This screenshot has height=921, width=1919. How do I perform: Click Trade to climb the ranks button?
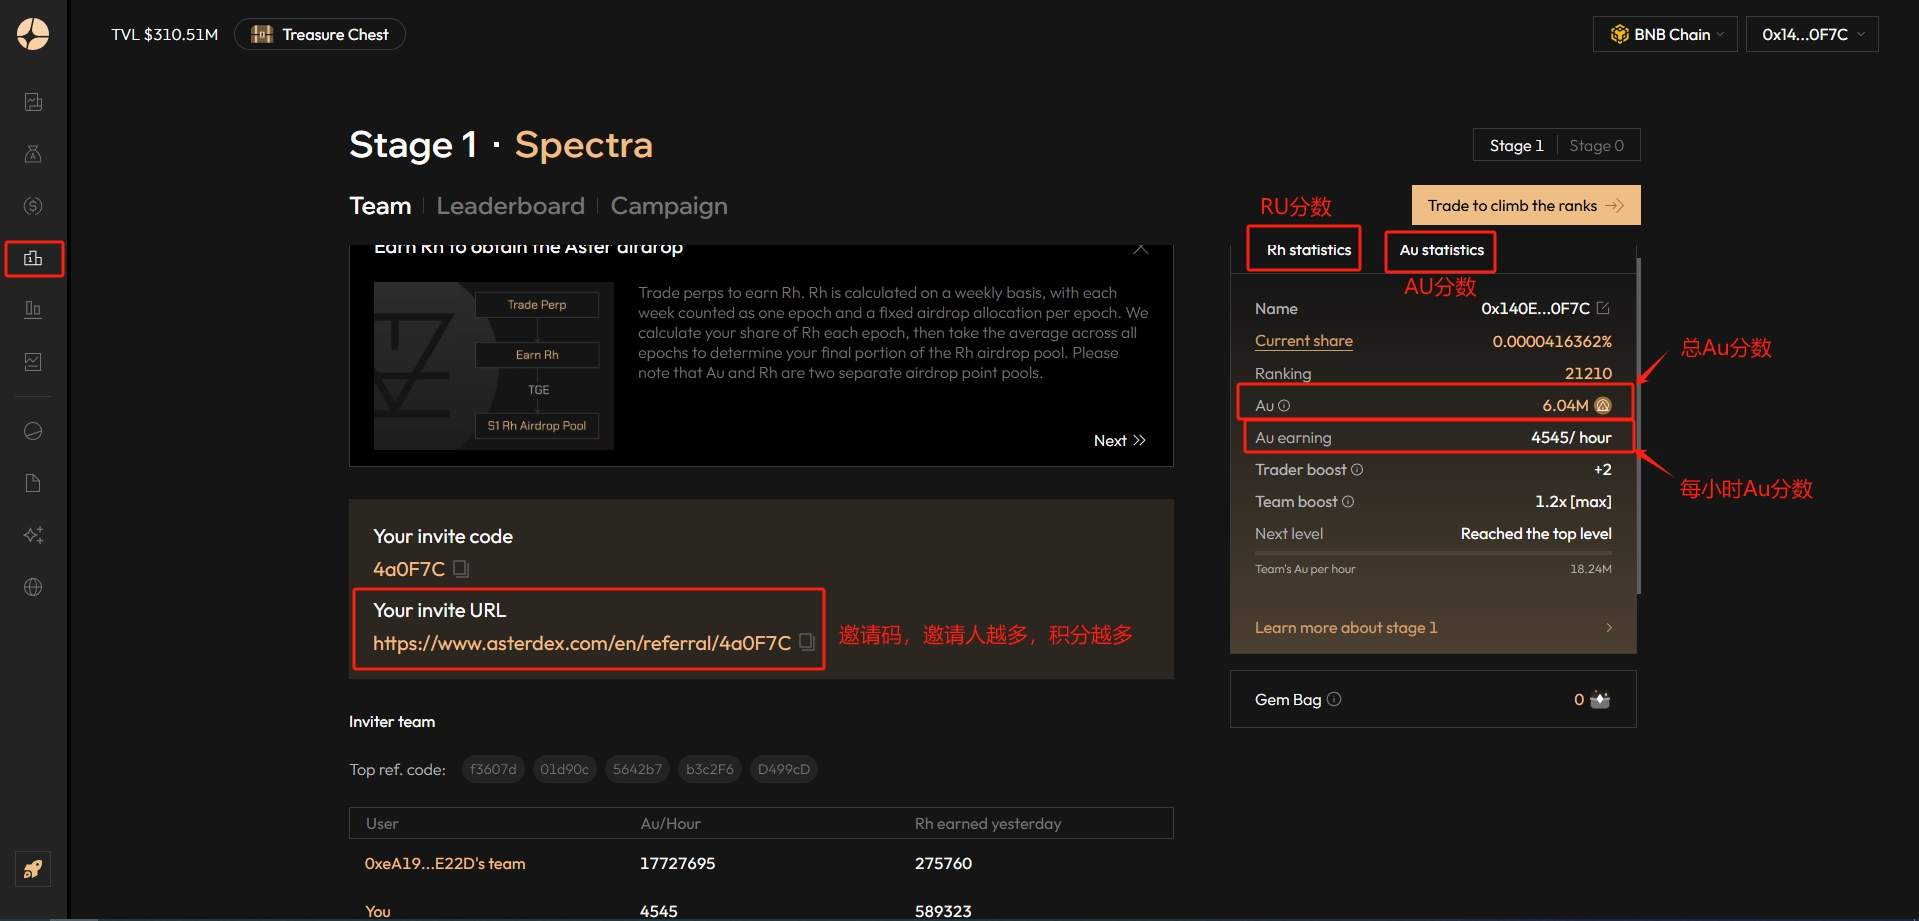click(1526, 205)
